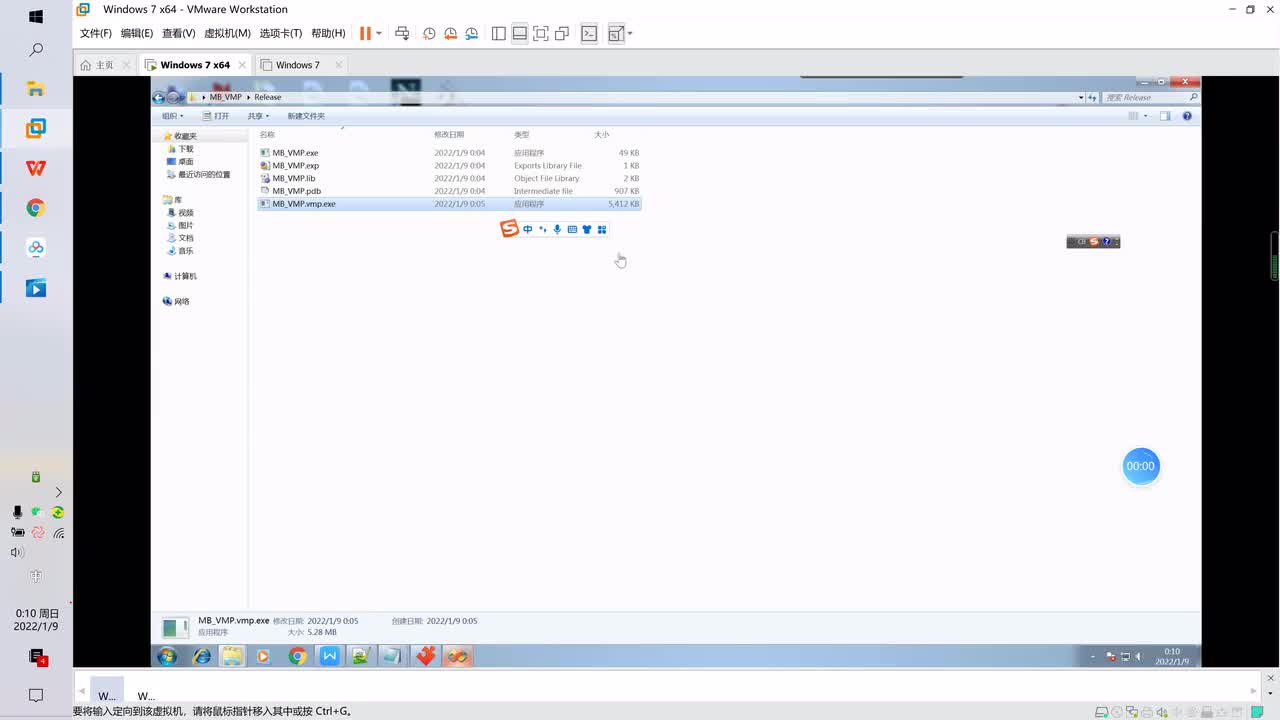Sort files by the 修改日期 column header
Image resolution: width=1280 pixels, height=720 pixels.
click(449, 134)
